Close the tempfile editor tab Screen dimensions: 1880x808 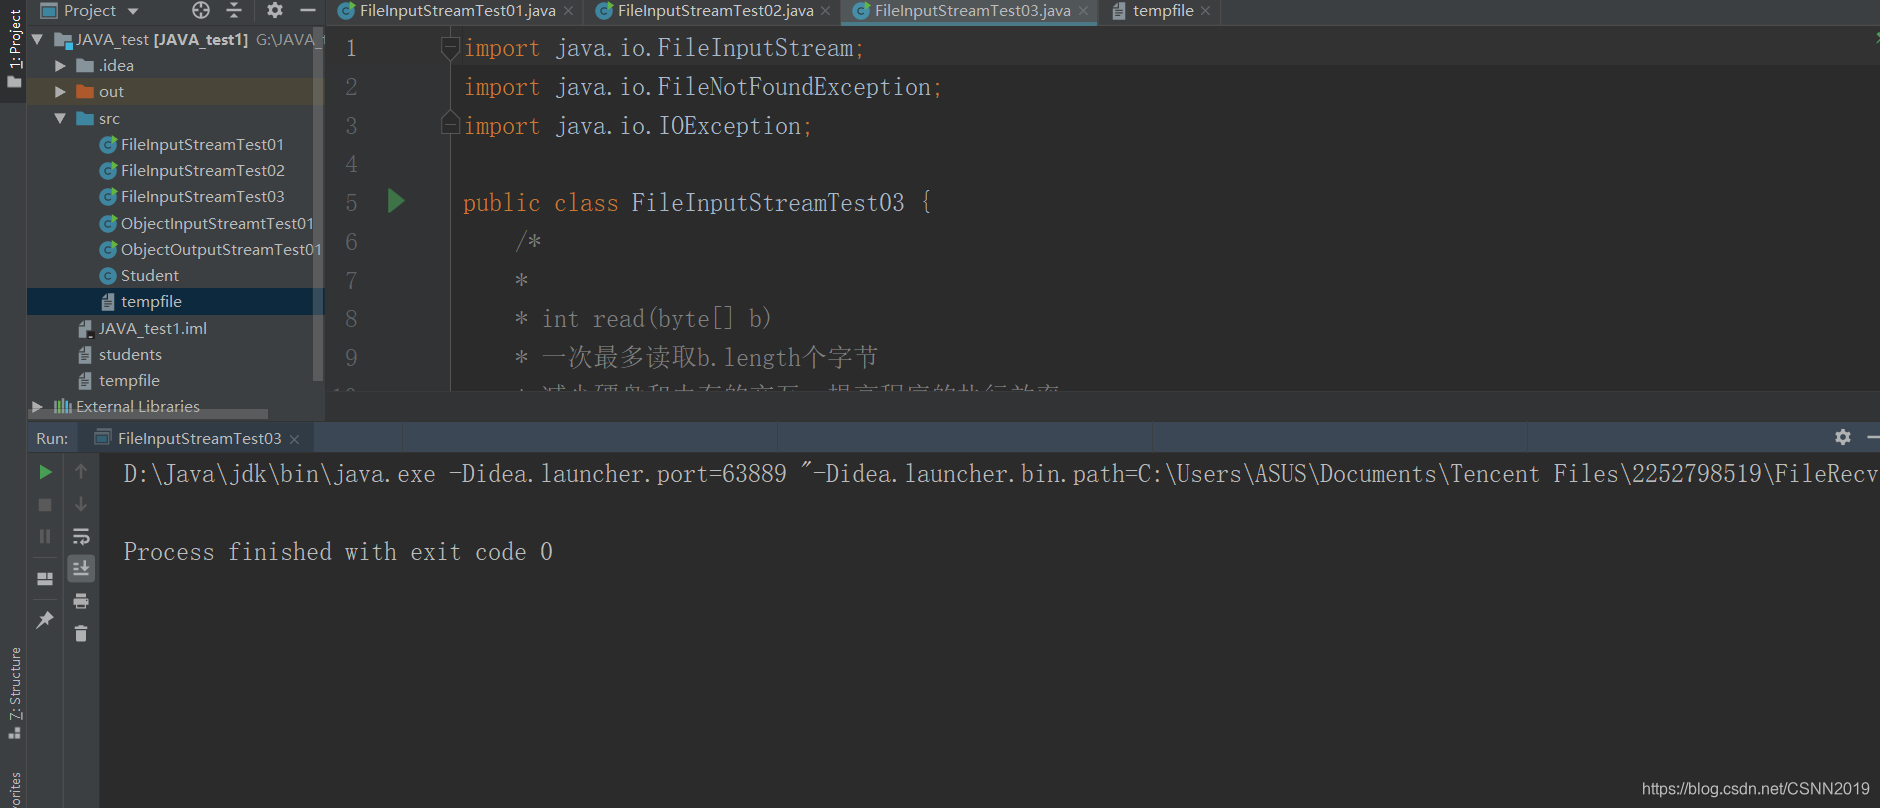(x=1206, y=11)
